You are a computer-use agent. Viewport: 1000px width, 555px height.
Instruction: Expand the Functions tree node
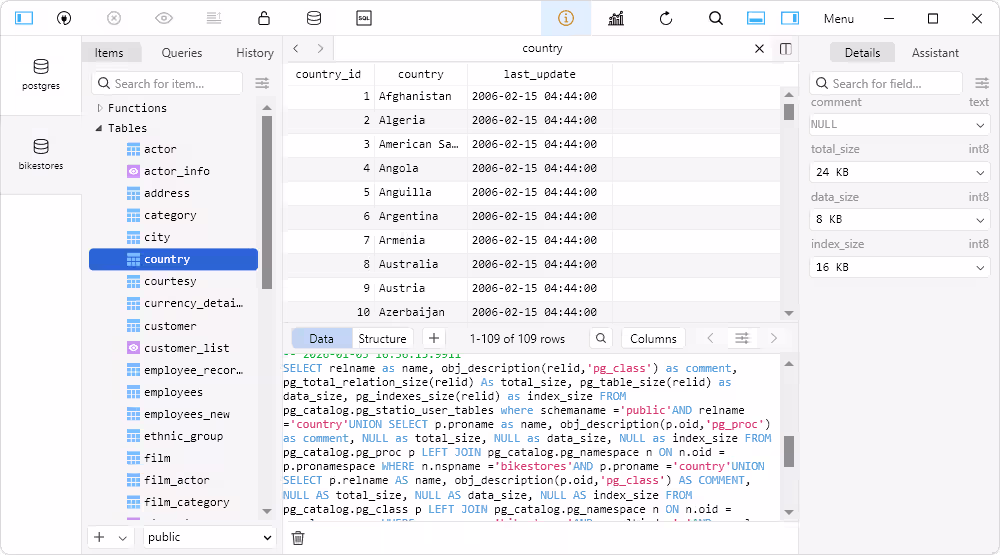(99, 108)
